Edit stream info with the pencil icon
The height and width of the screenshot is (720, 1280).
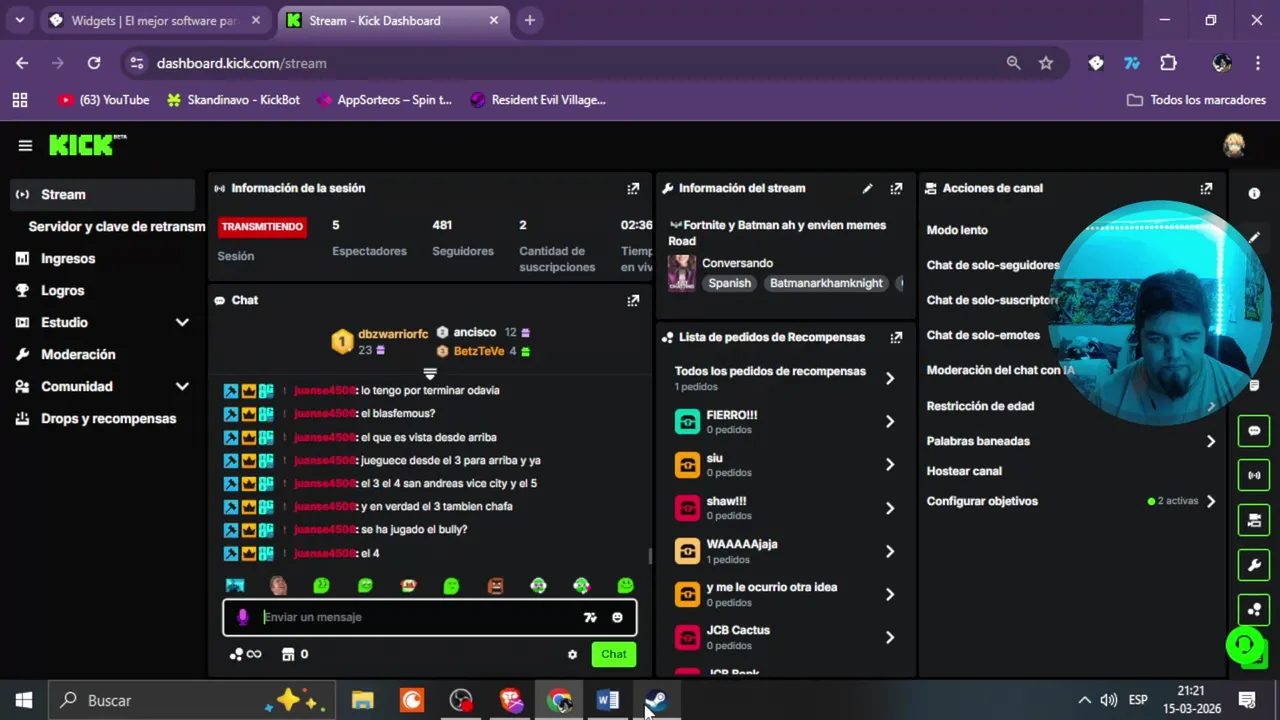[868, 188]
